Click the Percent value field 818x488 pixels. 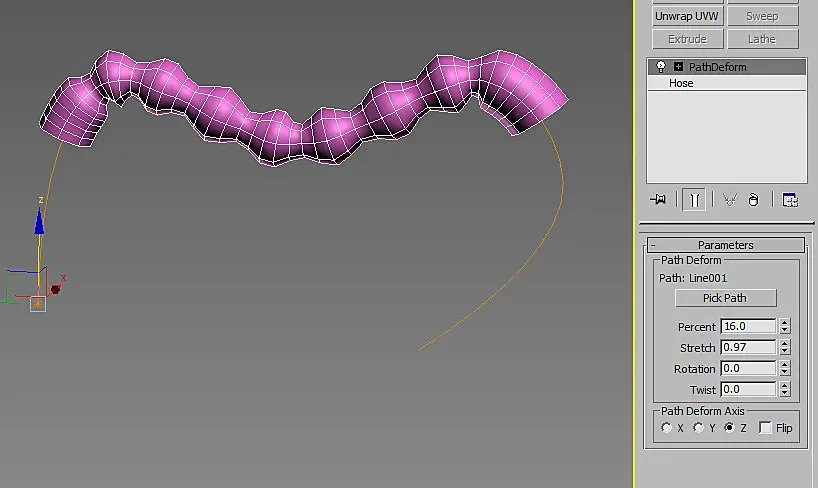(748, 326)
